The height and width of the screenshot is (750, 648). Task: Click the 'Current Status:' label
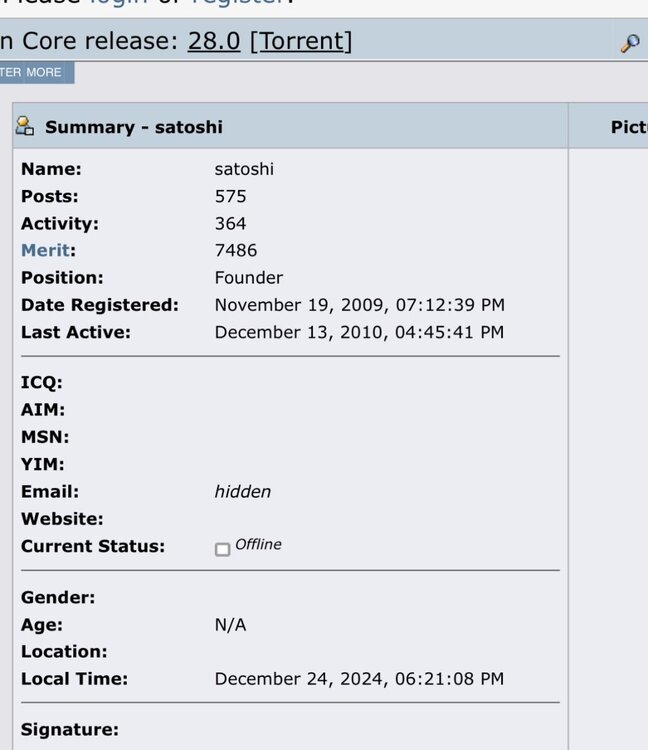point(93,546)
